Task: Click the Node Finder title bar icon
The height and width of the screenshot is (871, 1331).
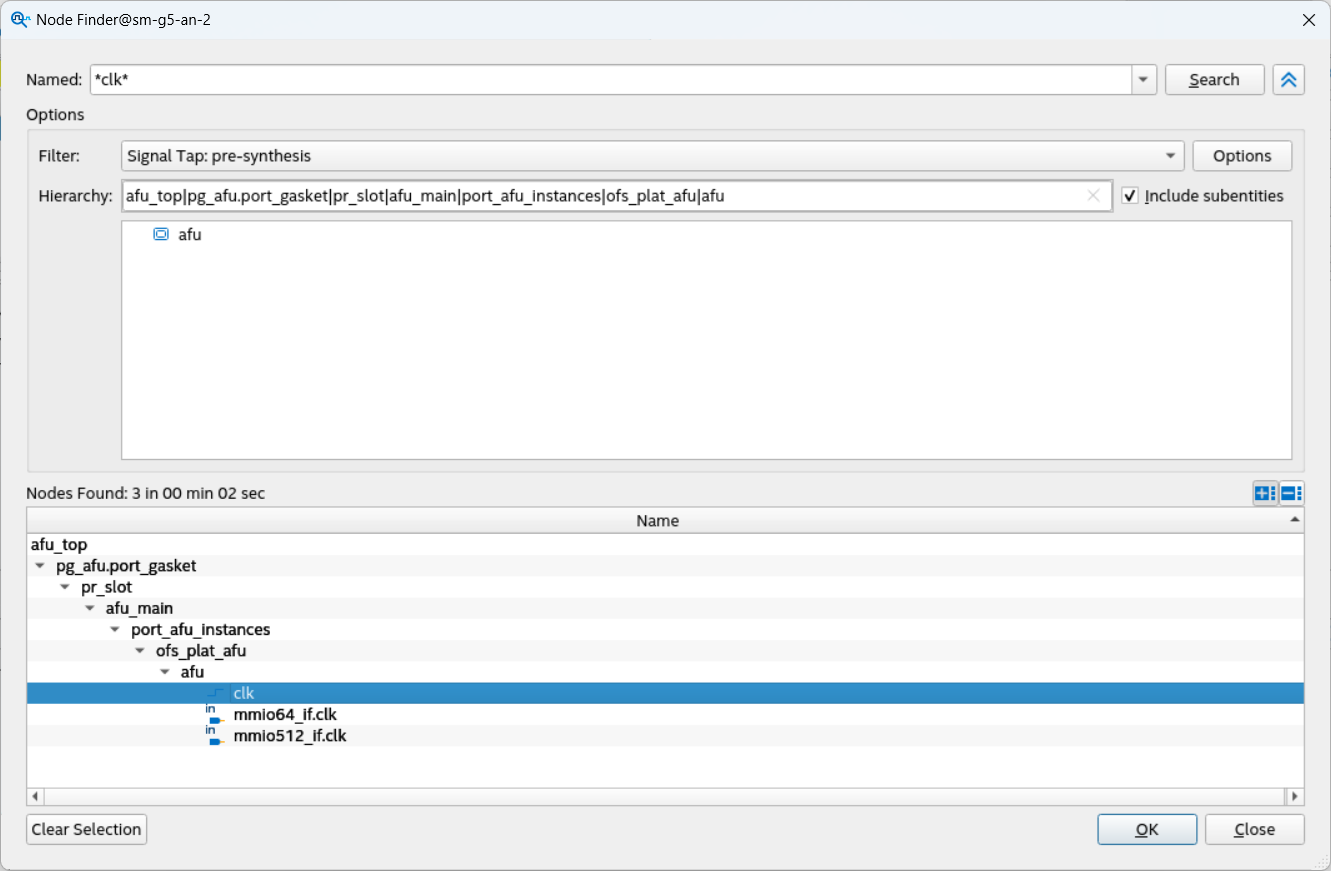Action: point(20,19)
